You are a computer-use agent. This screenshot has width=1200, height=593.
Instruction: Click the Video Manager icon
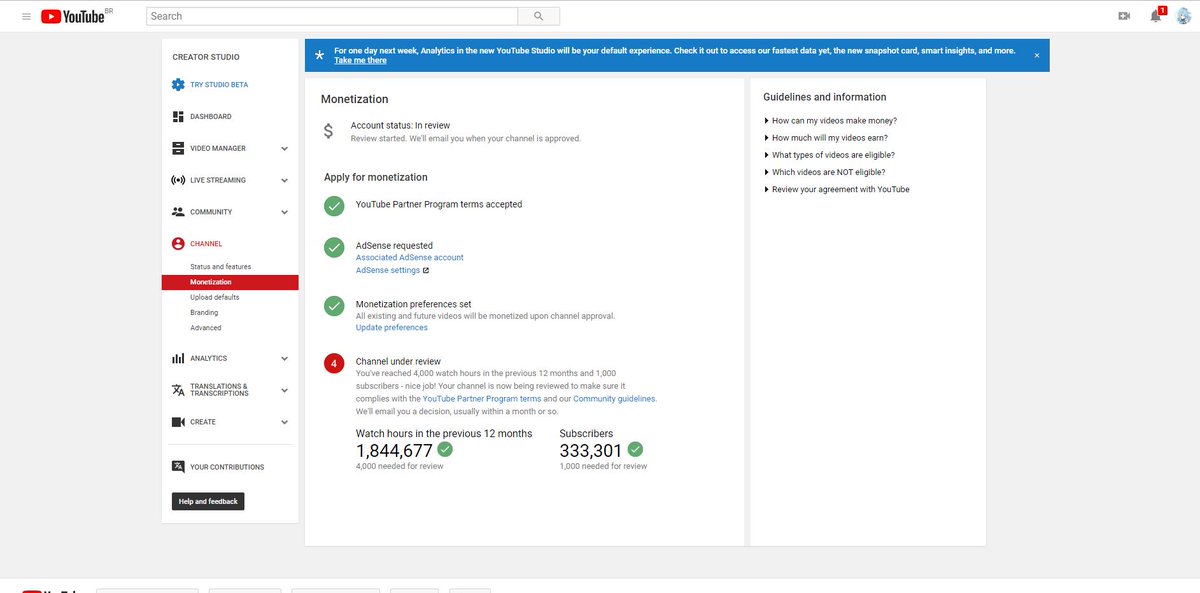pos(178,148)
